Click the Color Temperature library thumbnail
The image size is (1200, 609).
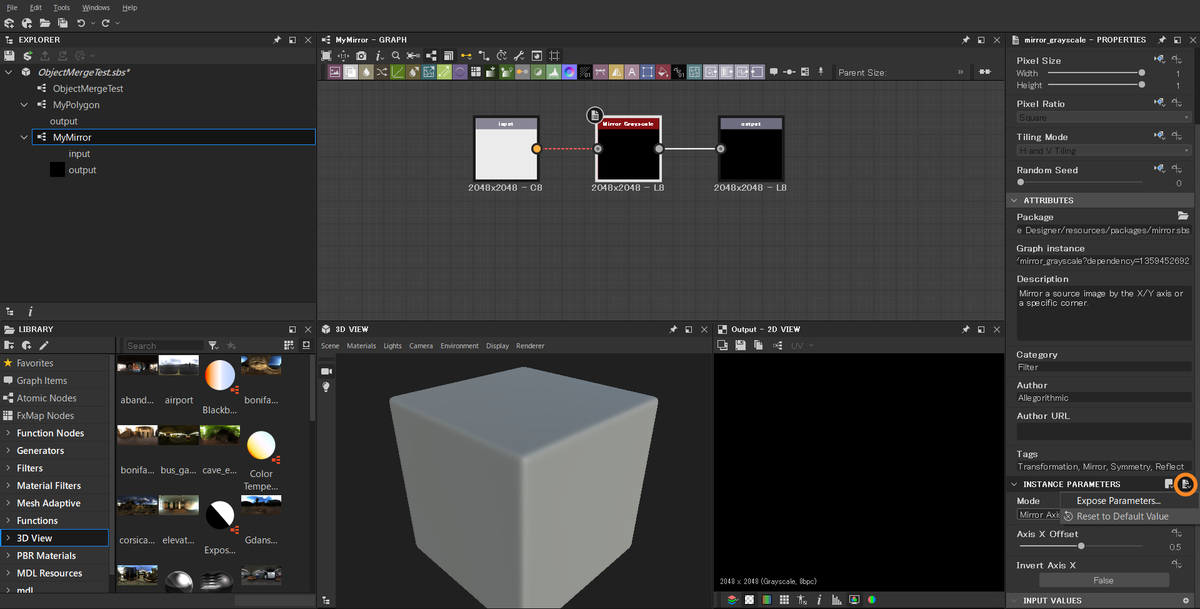[261, 445]
